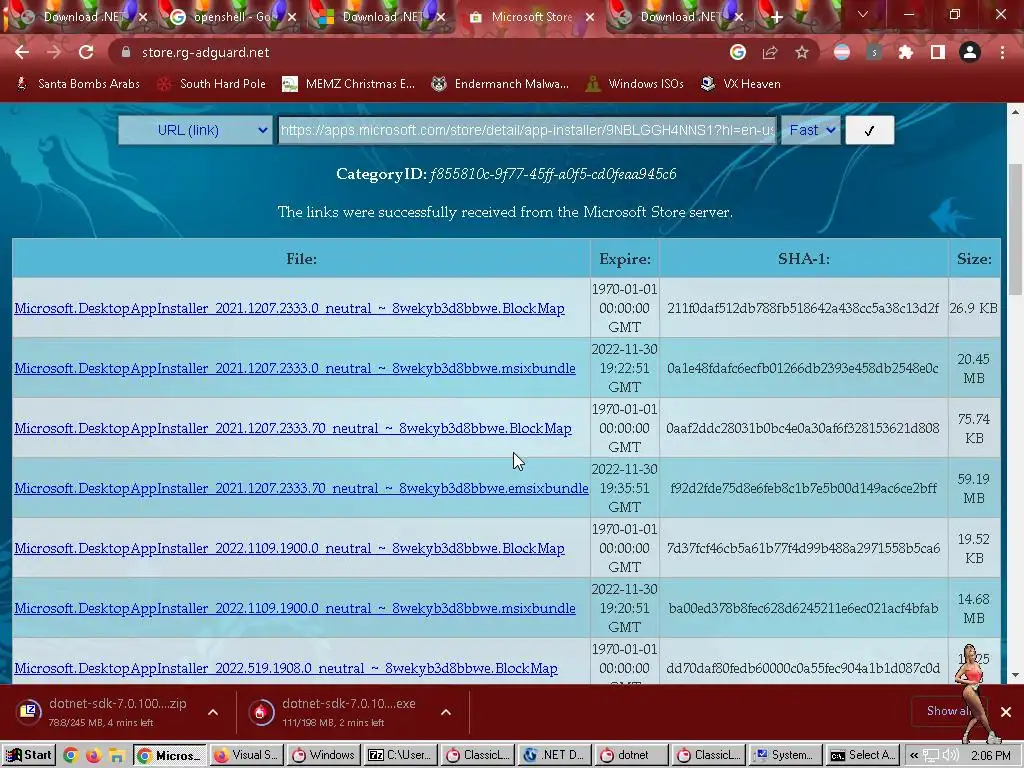
Task: Click the network tray icon
Action: pos(931,756)
